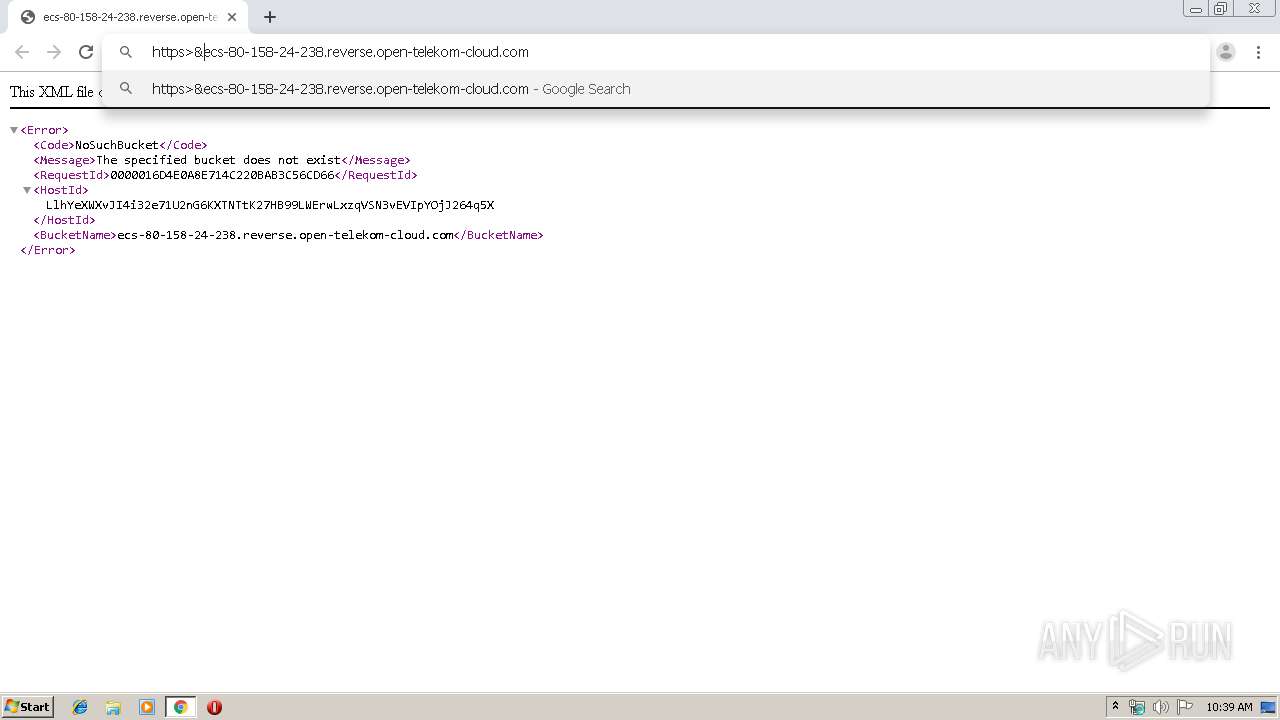The width and height of the screenshot is (1280, 720).
Task: Click the NoSuchBucket code text
Action: pyautogui.click(x=117, y=145)
